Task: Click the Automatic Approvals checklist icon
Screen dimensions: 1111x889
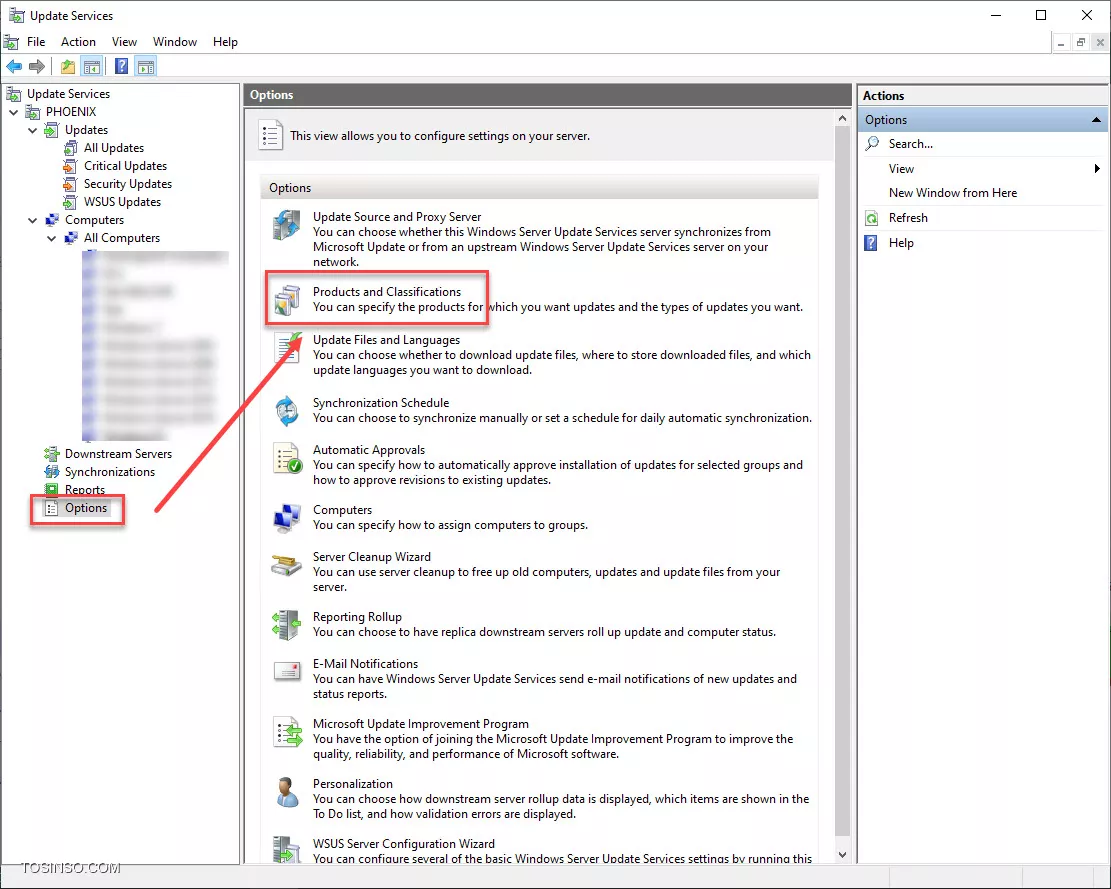Action: tap(288, 458)
